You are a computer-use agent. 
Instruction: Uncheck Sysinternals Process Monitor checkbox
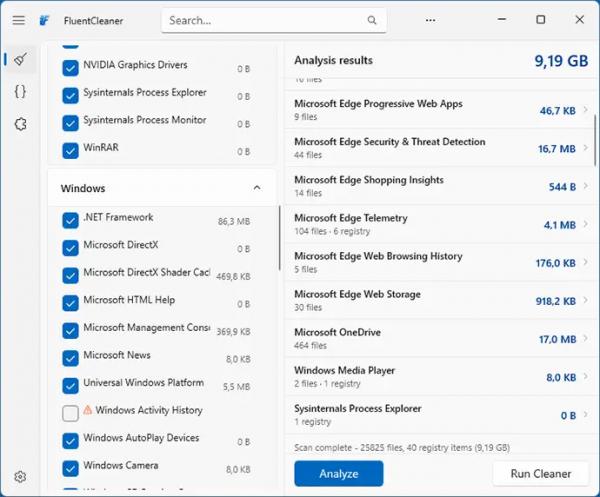70,123
